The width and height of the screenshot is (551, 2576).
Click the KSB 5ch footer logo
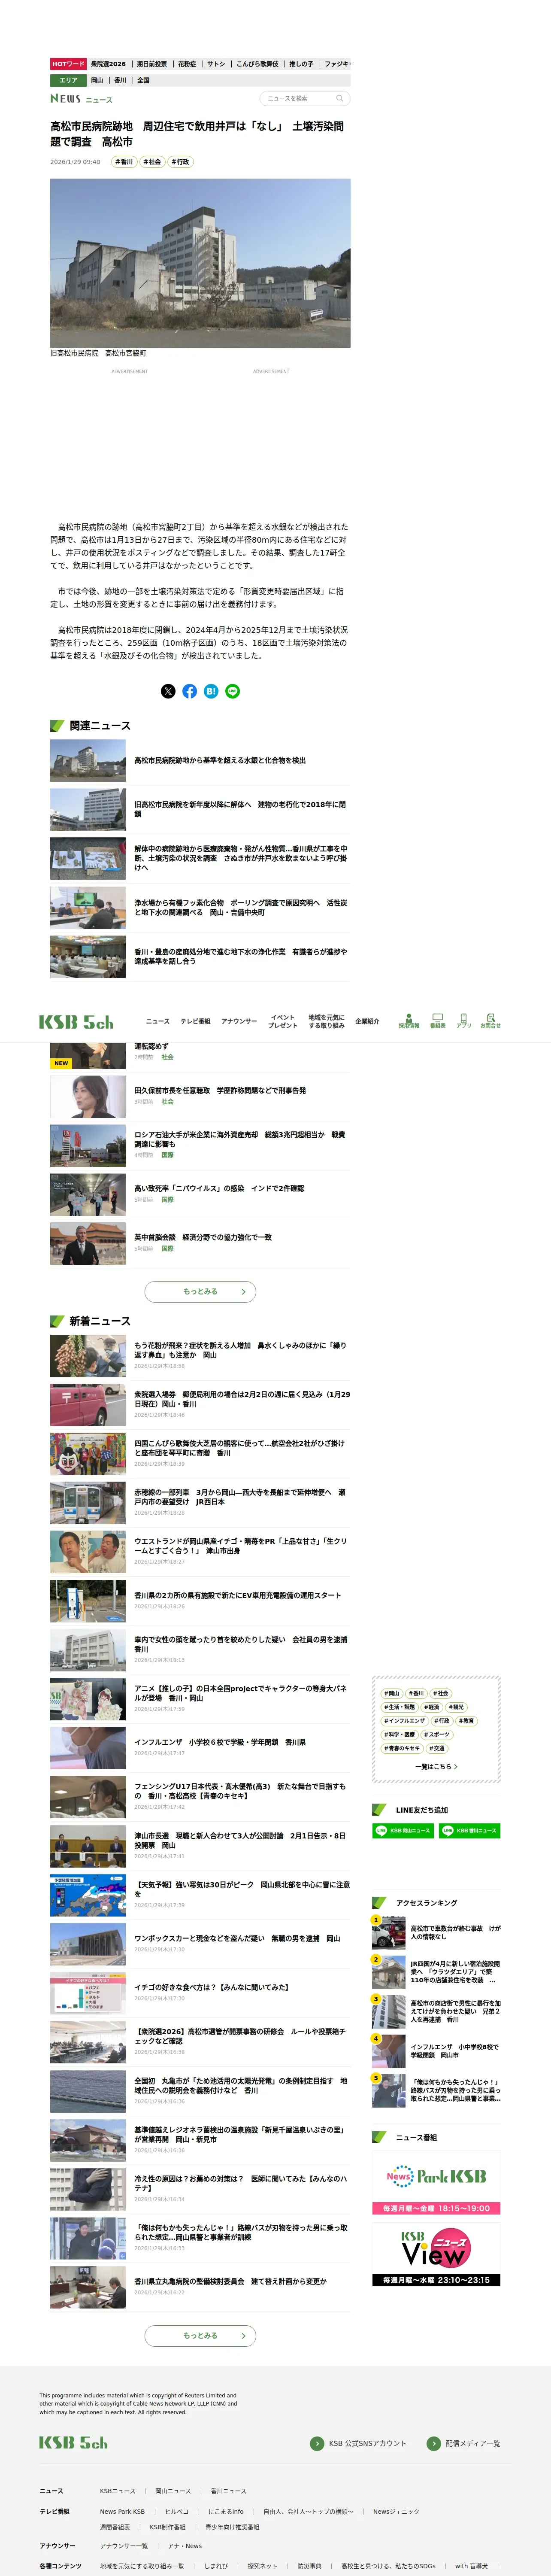coord(73,2442)
